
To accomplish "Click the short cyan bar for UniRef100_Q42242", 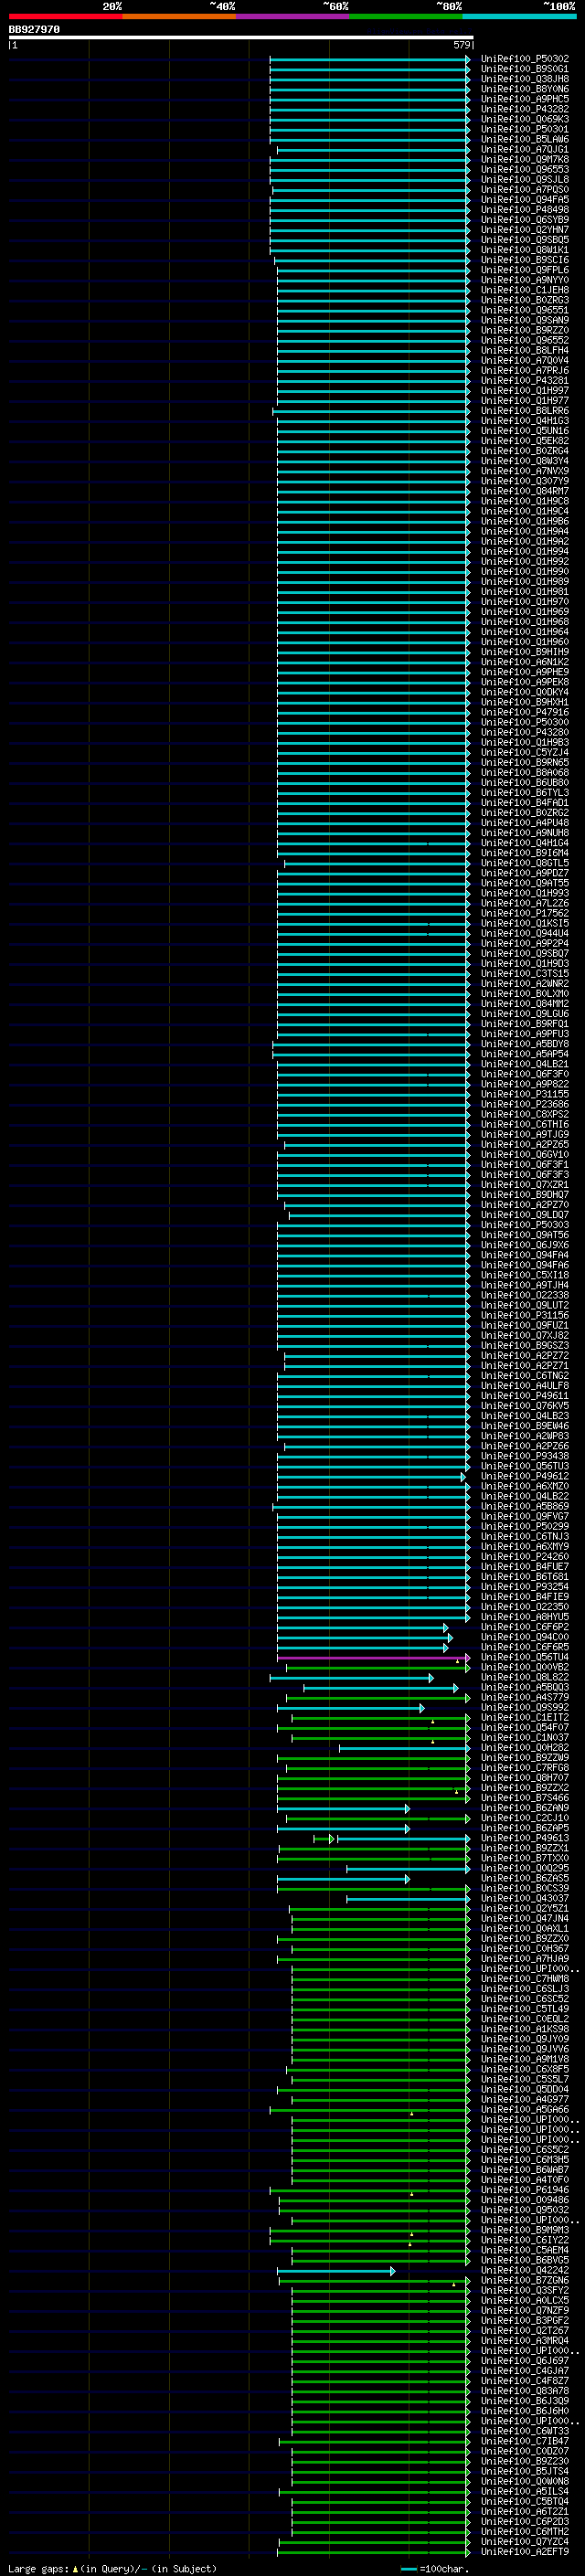I will click(336, 2271).
